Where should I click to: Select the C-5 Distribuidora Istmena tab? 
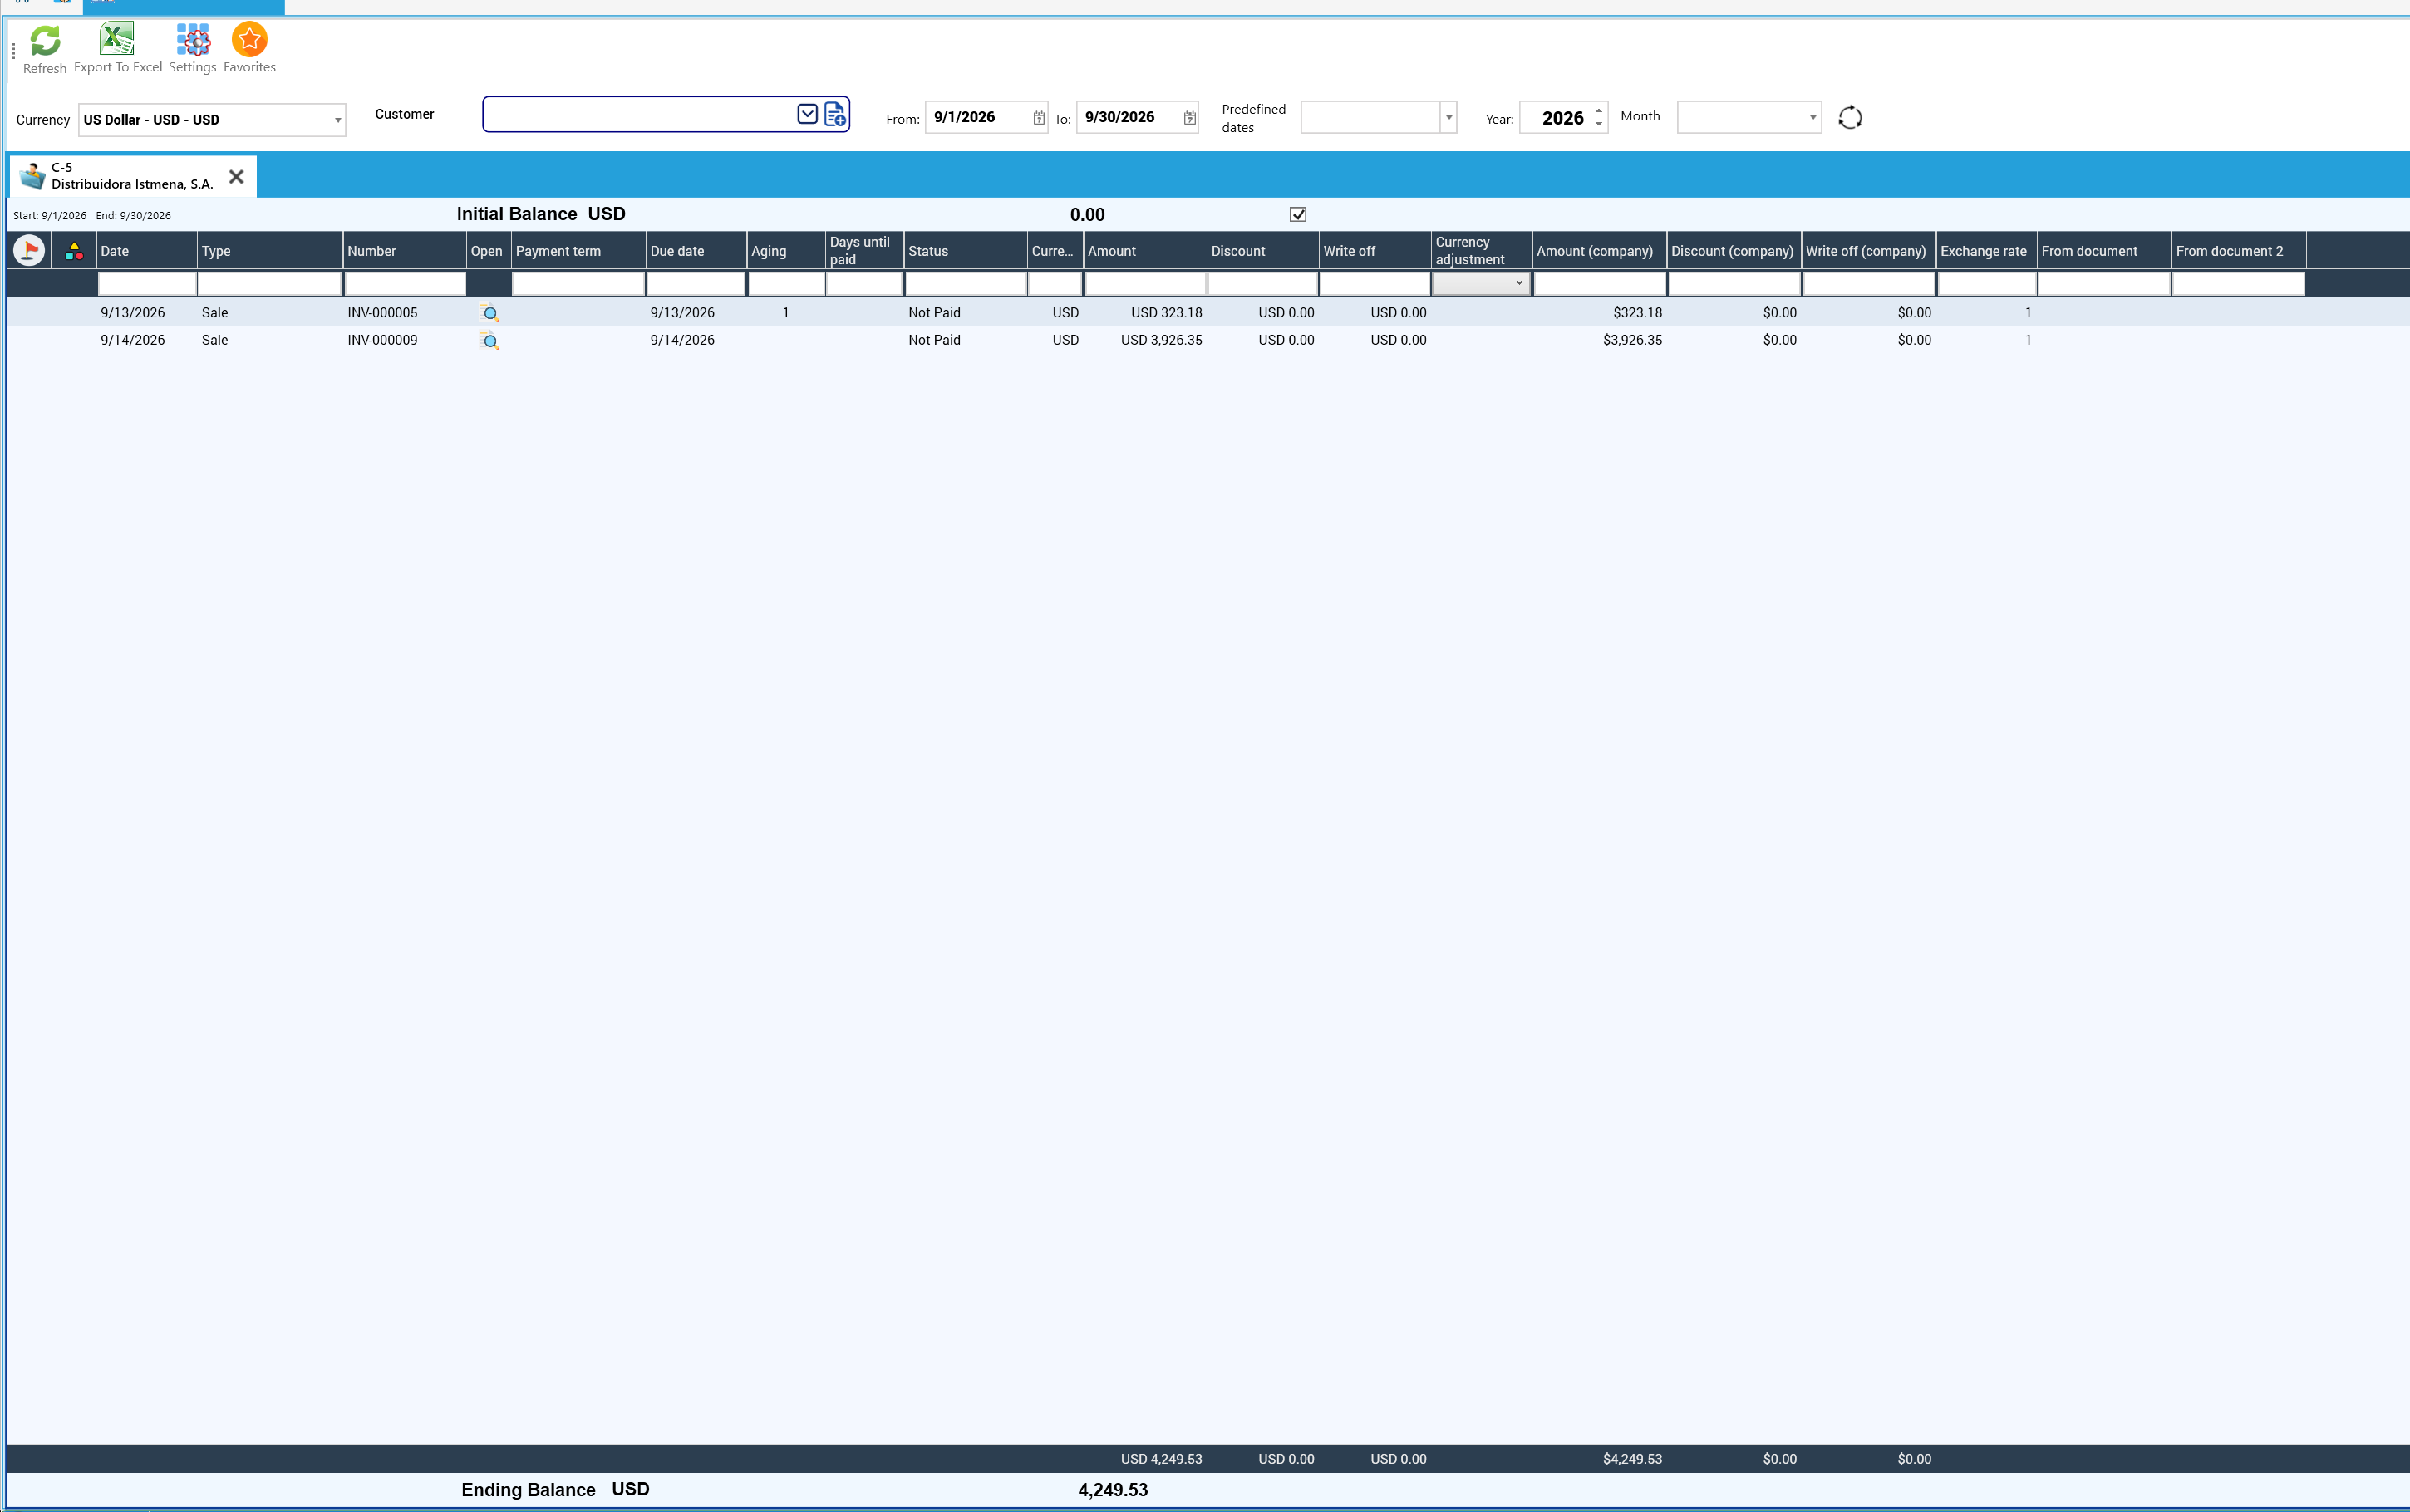point(132,176)
